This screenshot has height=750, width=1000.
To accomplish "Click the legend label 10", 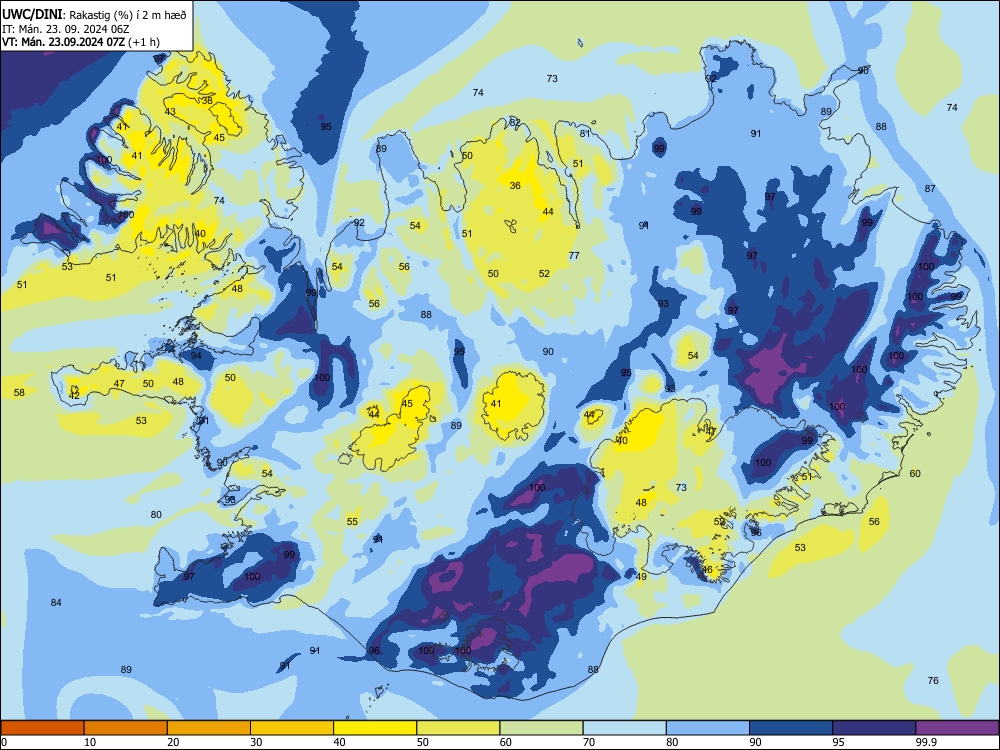I will pyautogui.click(x=90, y=742).
